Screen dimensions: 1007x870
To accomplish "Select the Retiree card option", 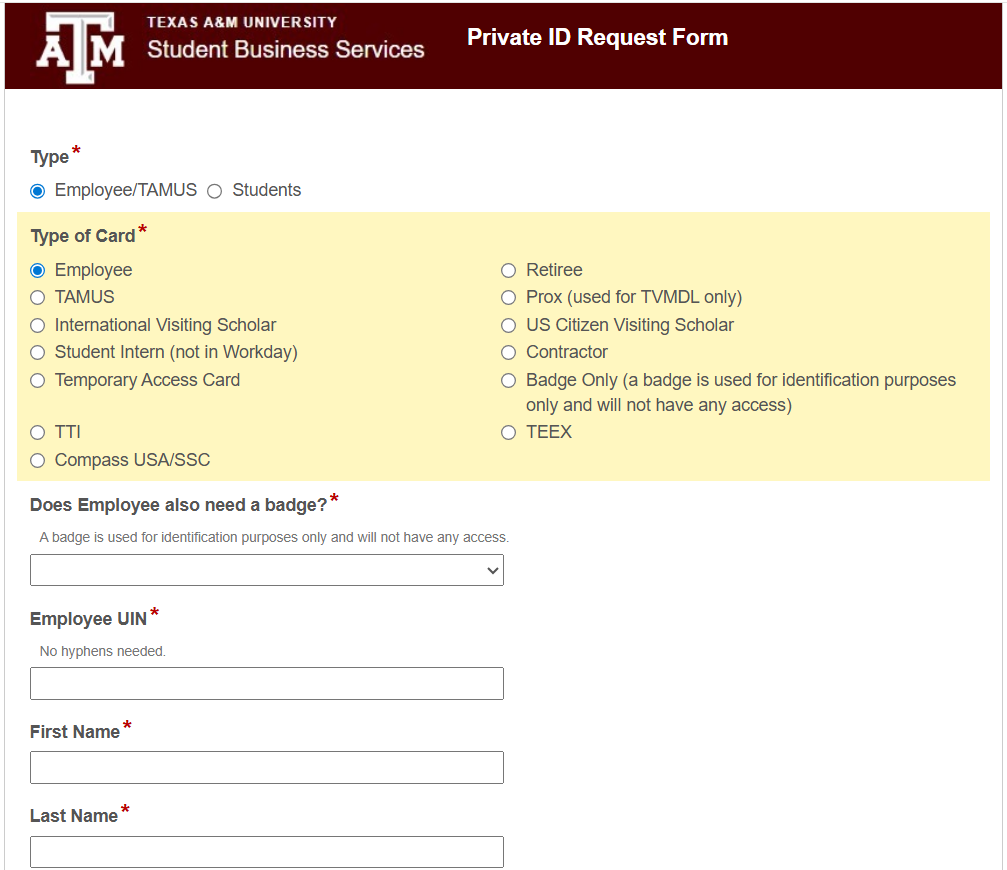I will (x=508, y=270).
